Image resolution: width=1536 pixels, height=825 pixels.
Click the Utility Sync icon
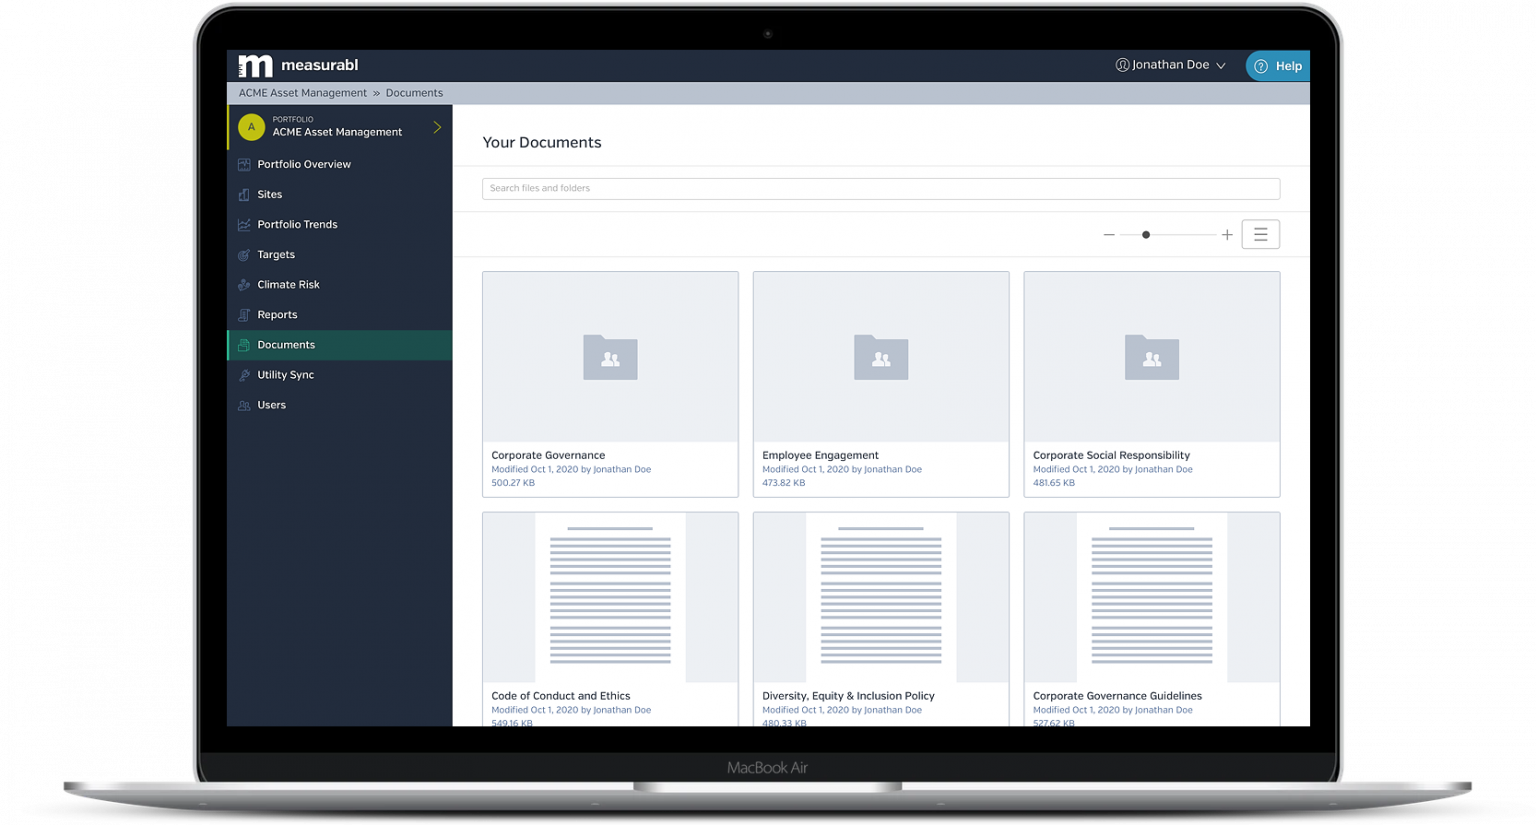click(243, 374)
